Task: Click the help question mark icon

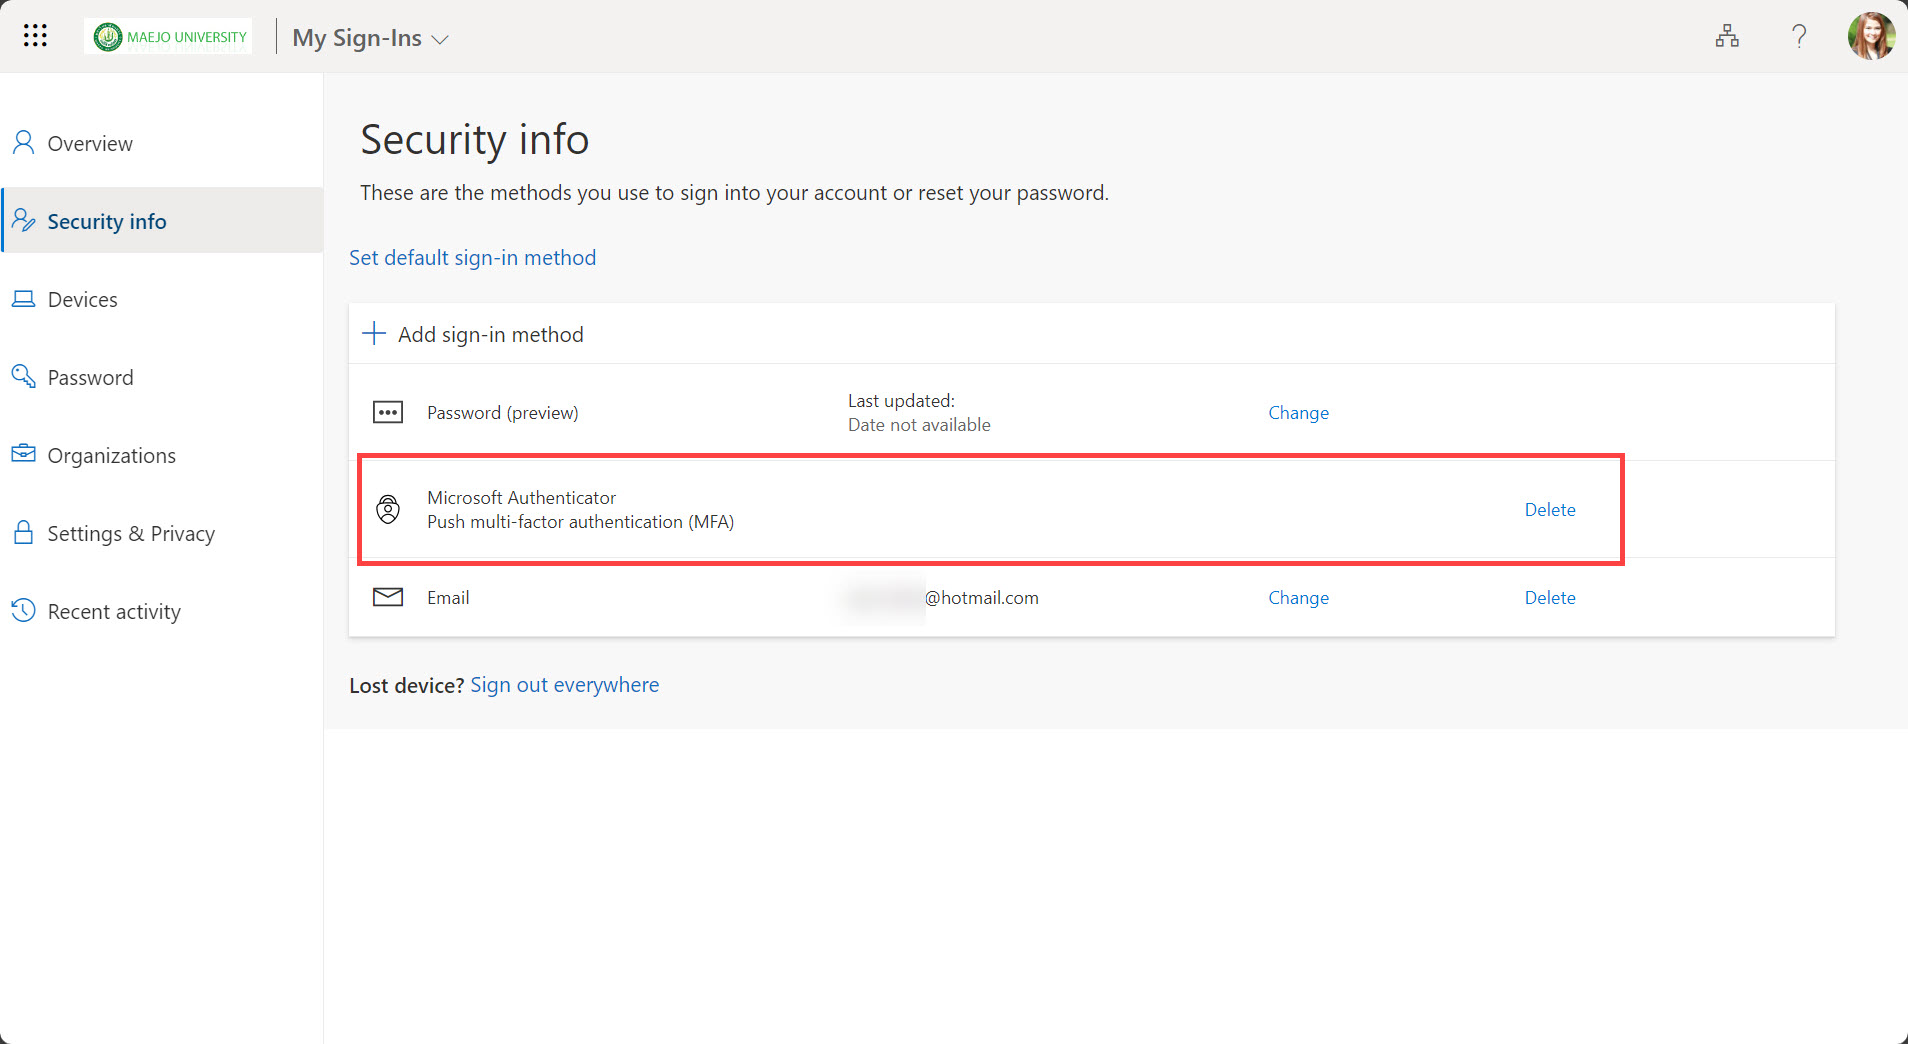Action: pos(1799,37)
